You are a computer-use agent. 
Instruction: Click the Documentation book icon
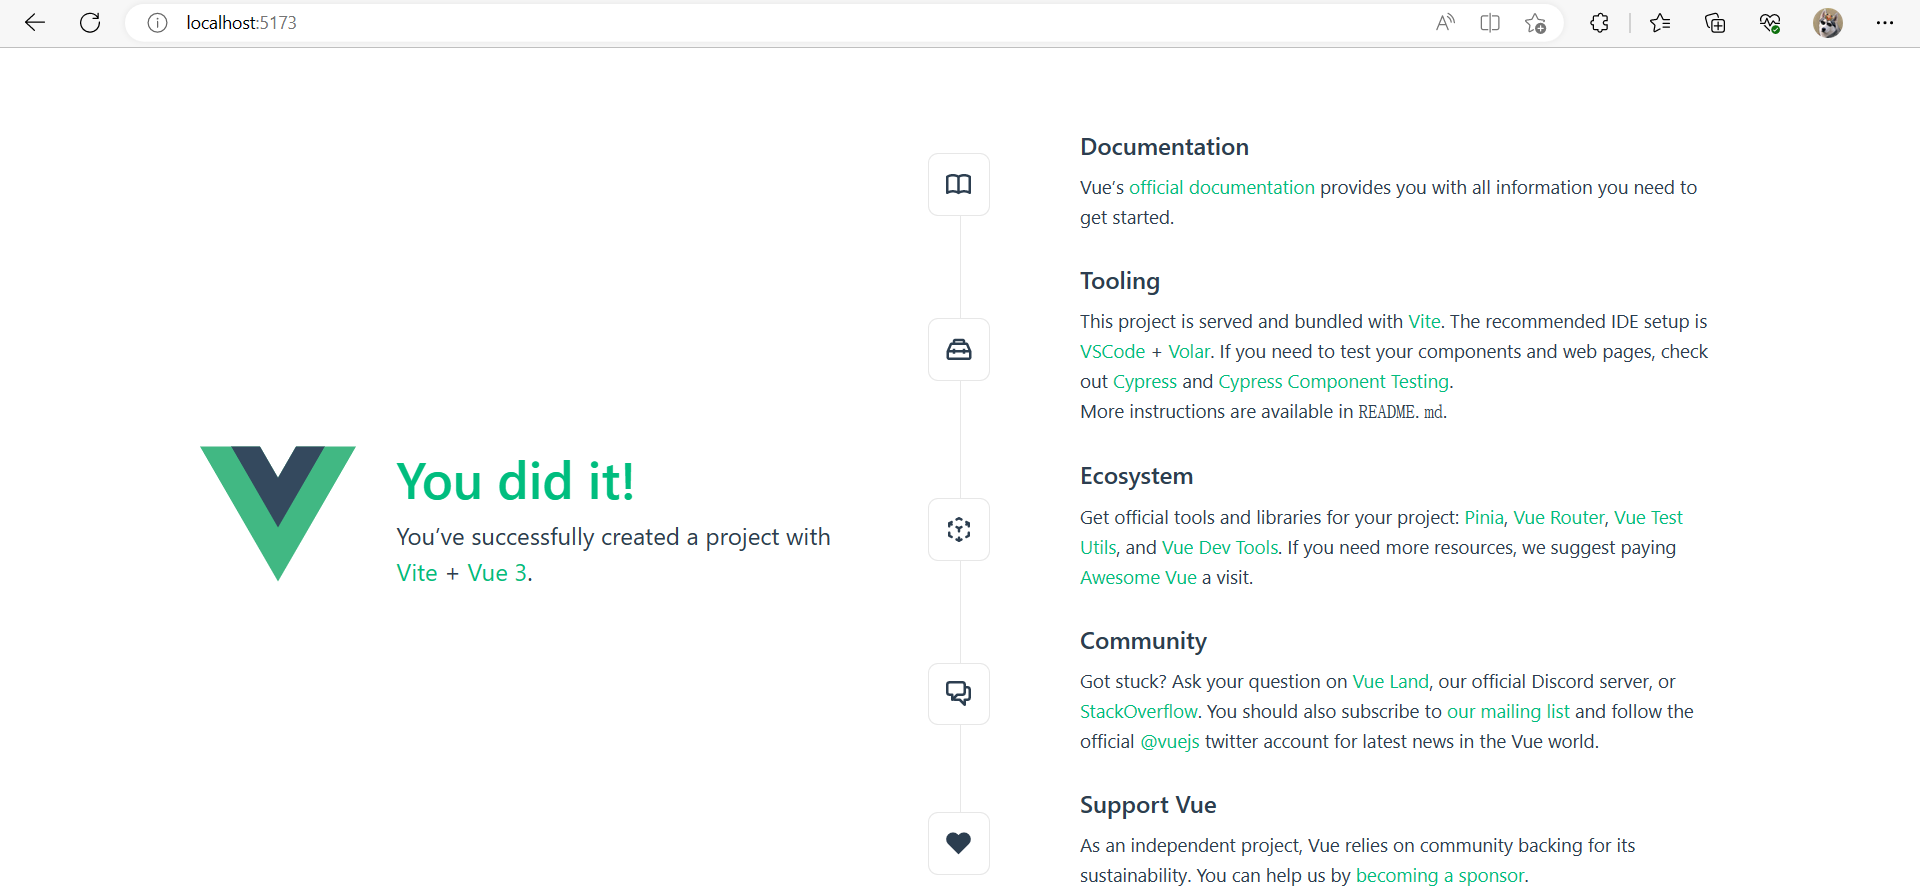tap(958, 184)
